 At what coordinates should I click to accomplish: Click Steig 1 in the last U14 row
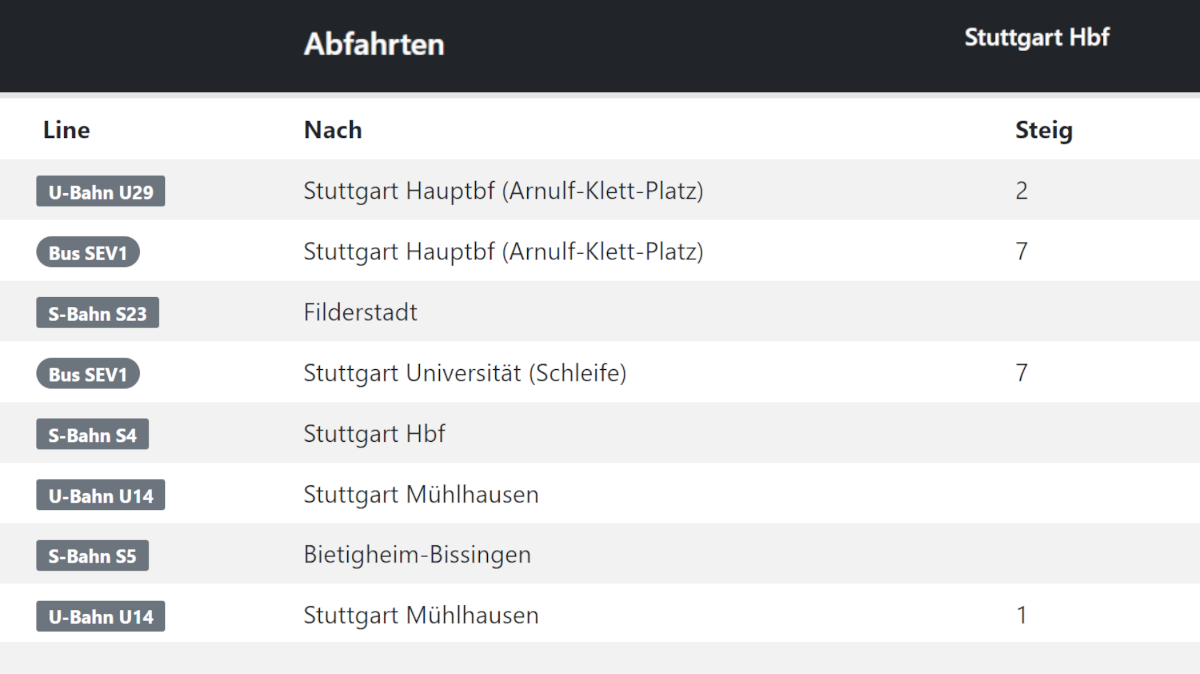coord(1021,615)
